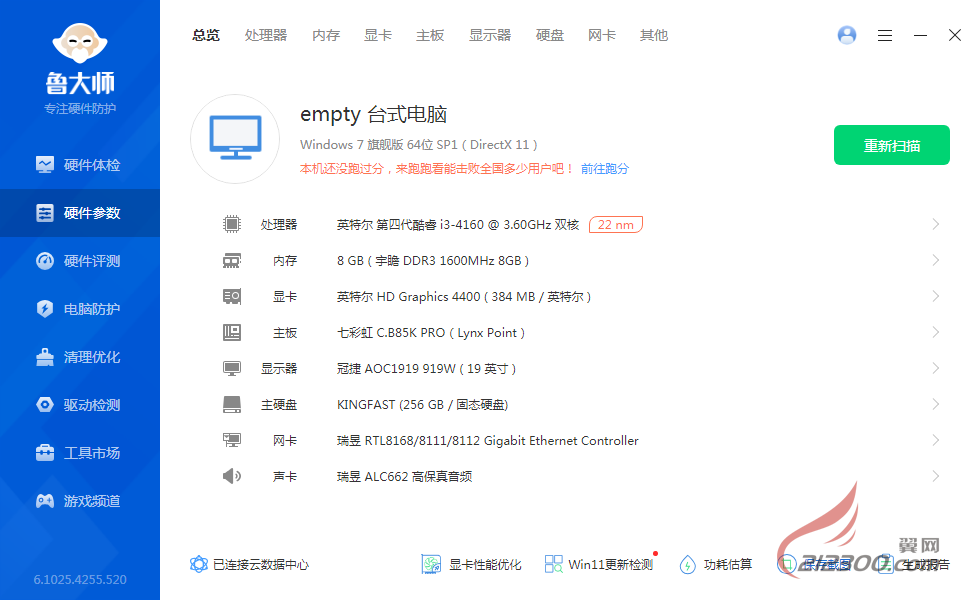Click the 内存 RAM module icon
980x600 pixels.
click(x=232, y=261)
